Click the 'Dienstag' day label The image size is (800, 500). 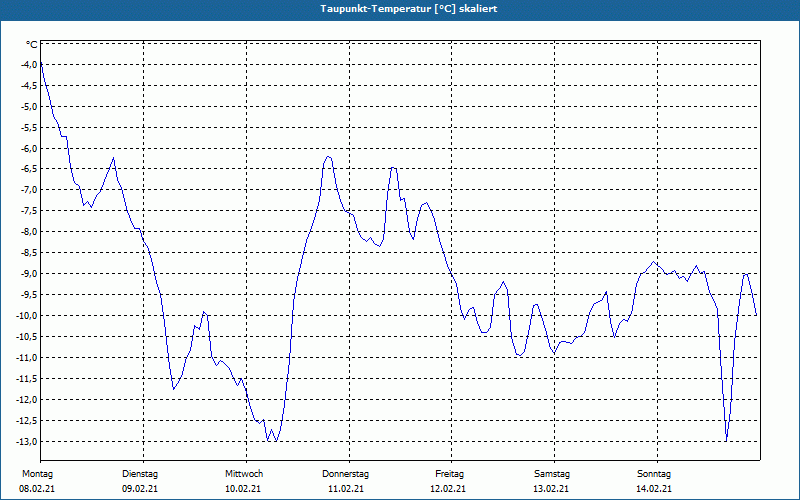(x=140, y=474)
